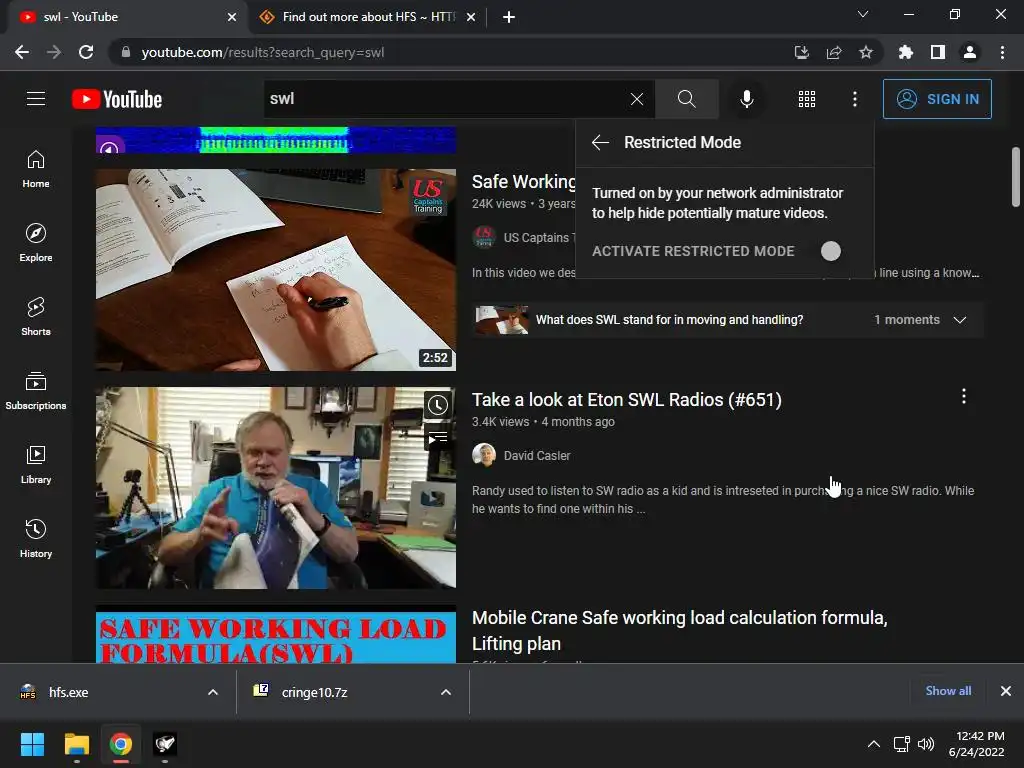Open David Casler channel name
This screenshot has height=768, width=1024.
click(x=537, y=456)
